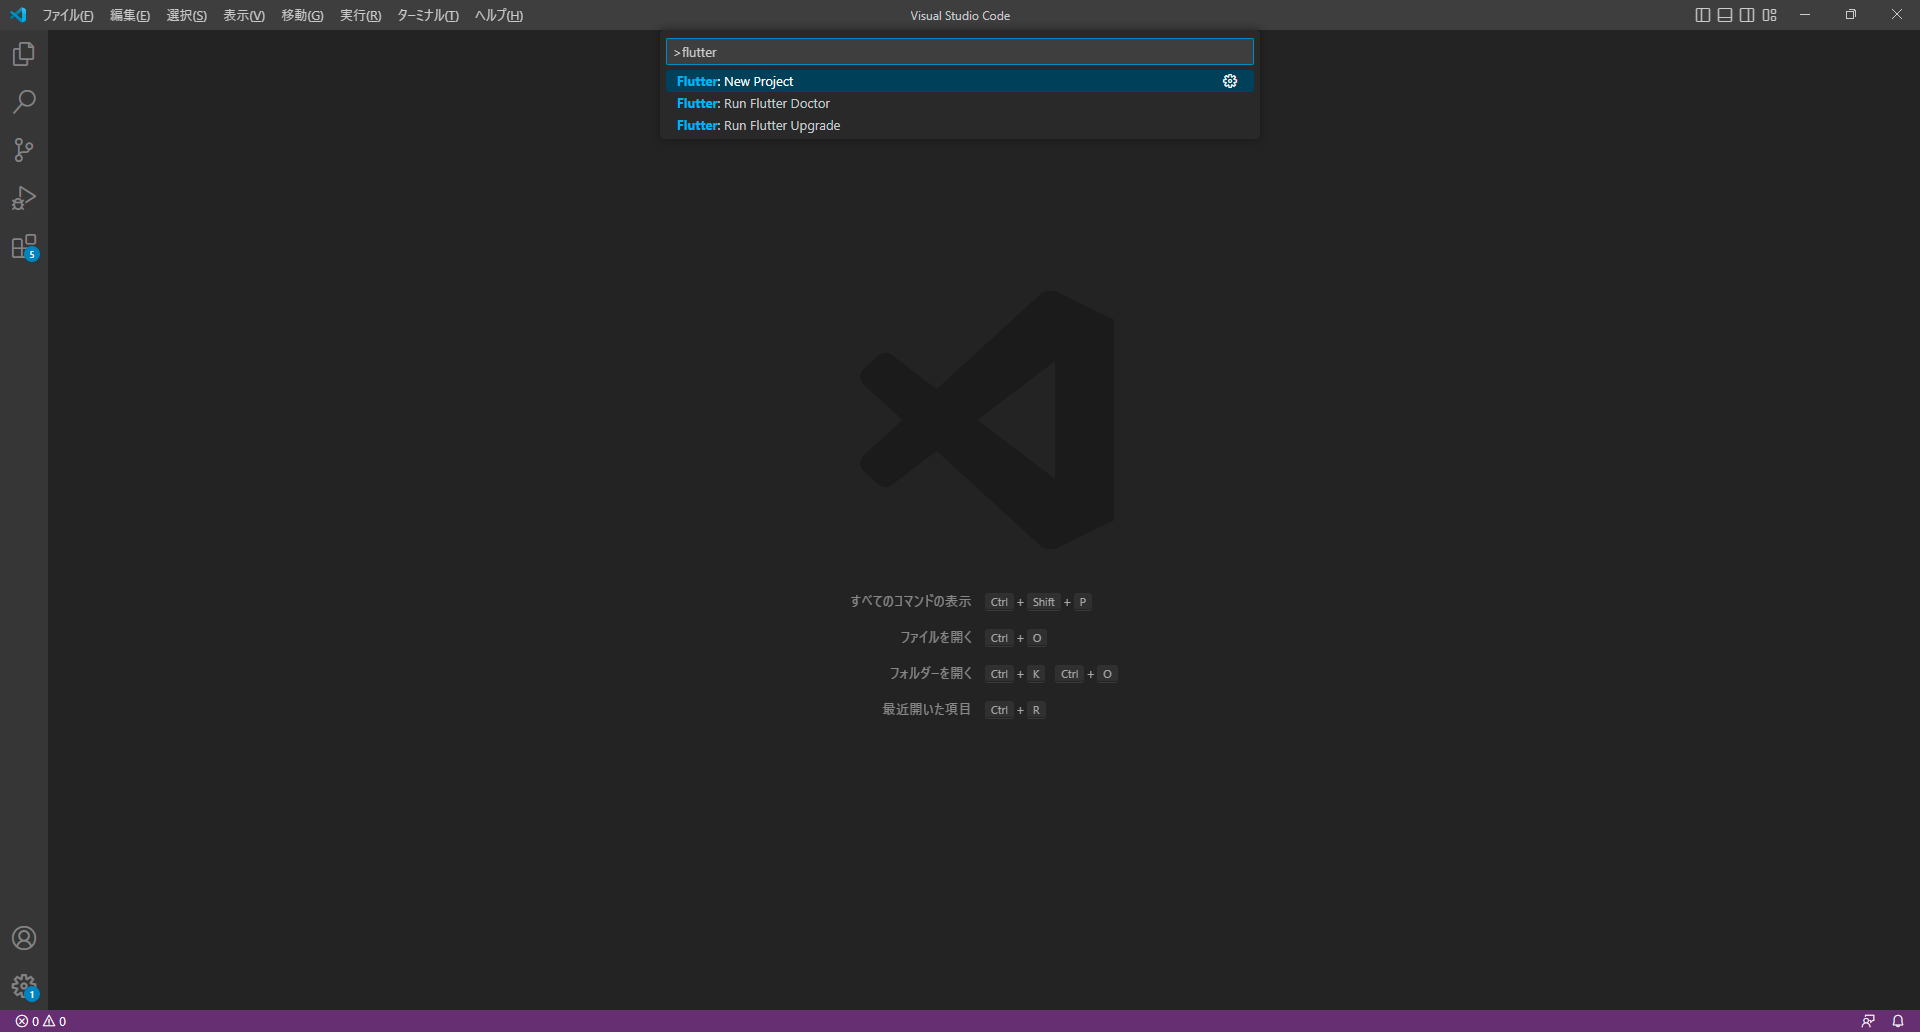Click the feedback icon in status bar
The height and width of the screenshot is (1032, 1920).
(1868, 1021)
